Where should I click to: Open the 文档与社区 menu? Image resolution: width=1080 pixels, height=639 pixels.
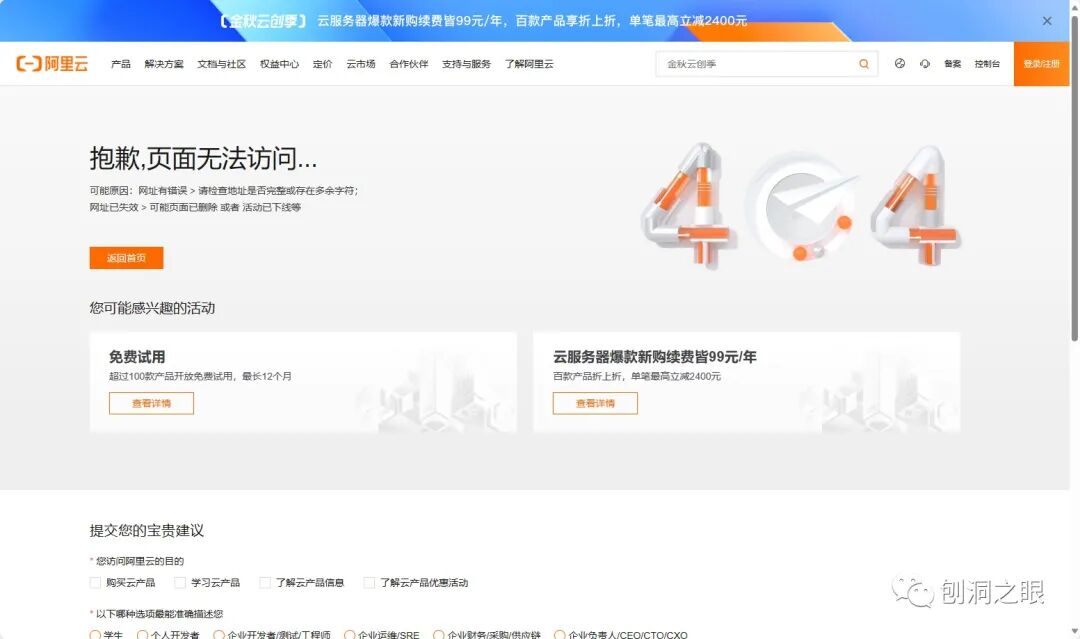pos(221,64)
